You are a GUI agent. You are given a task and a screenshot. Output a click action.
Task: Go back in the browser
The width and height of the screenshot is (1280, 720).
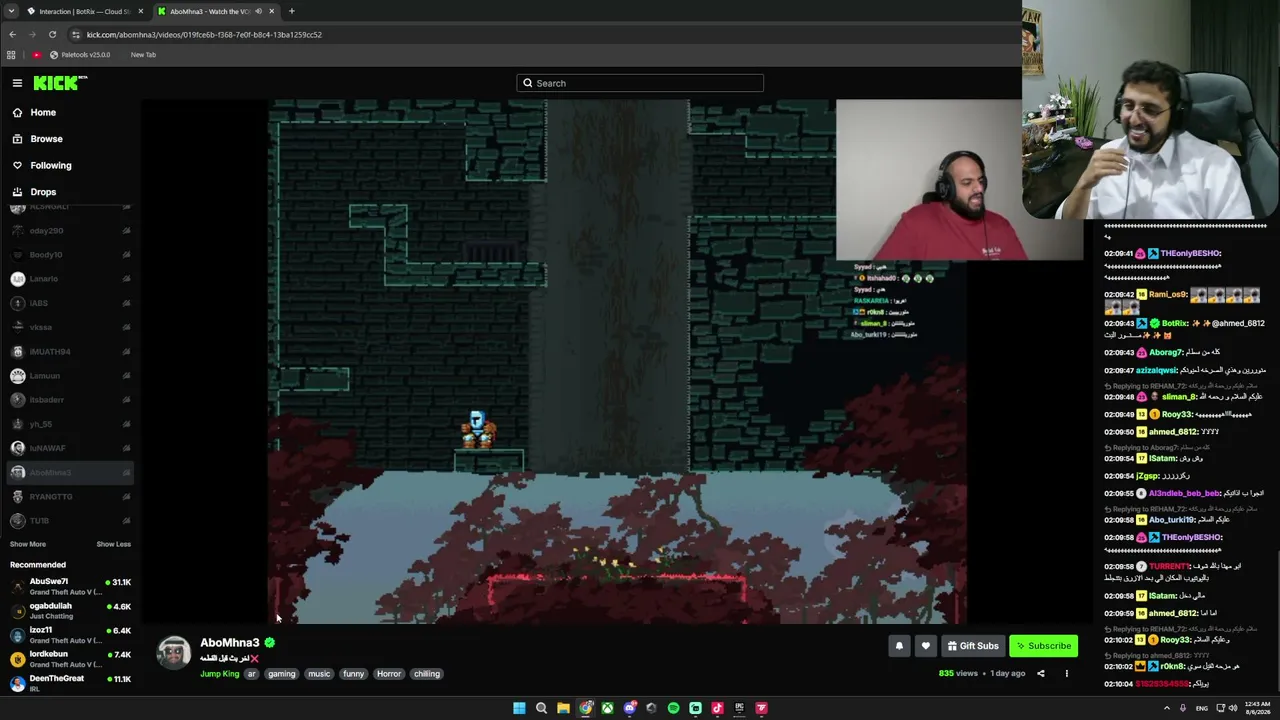point(12,34)
